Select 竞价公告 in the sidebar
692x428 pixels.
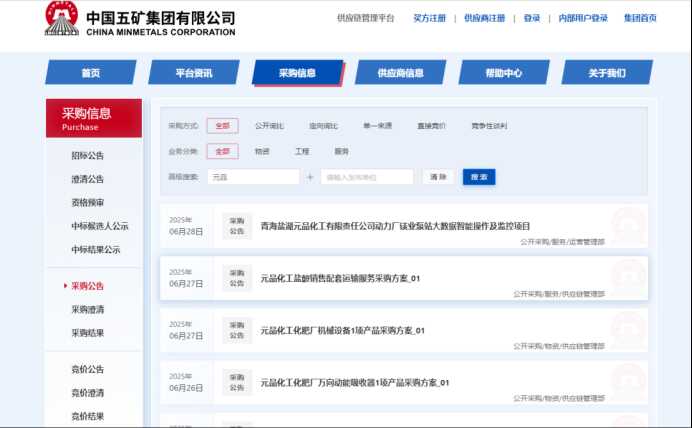(87, 369)
